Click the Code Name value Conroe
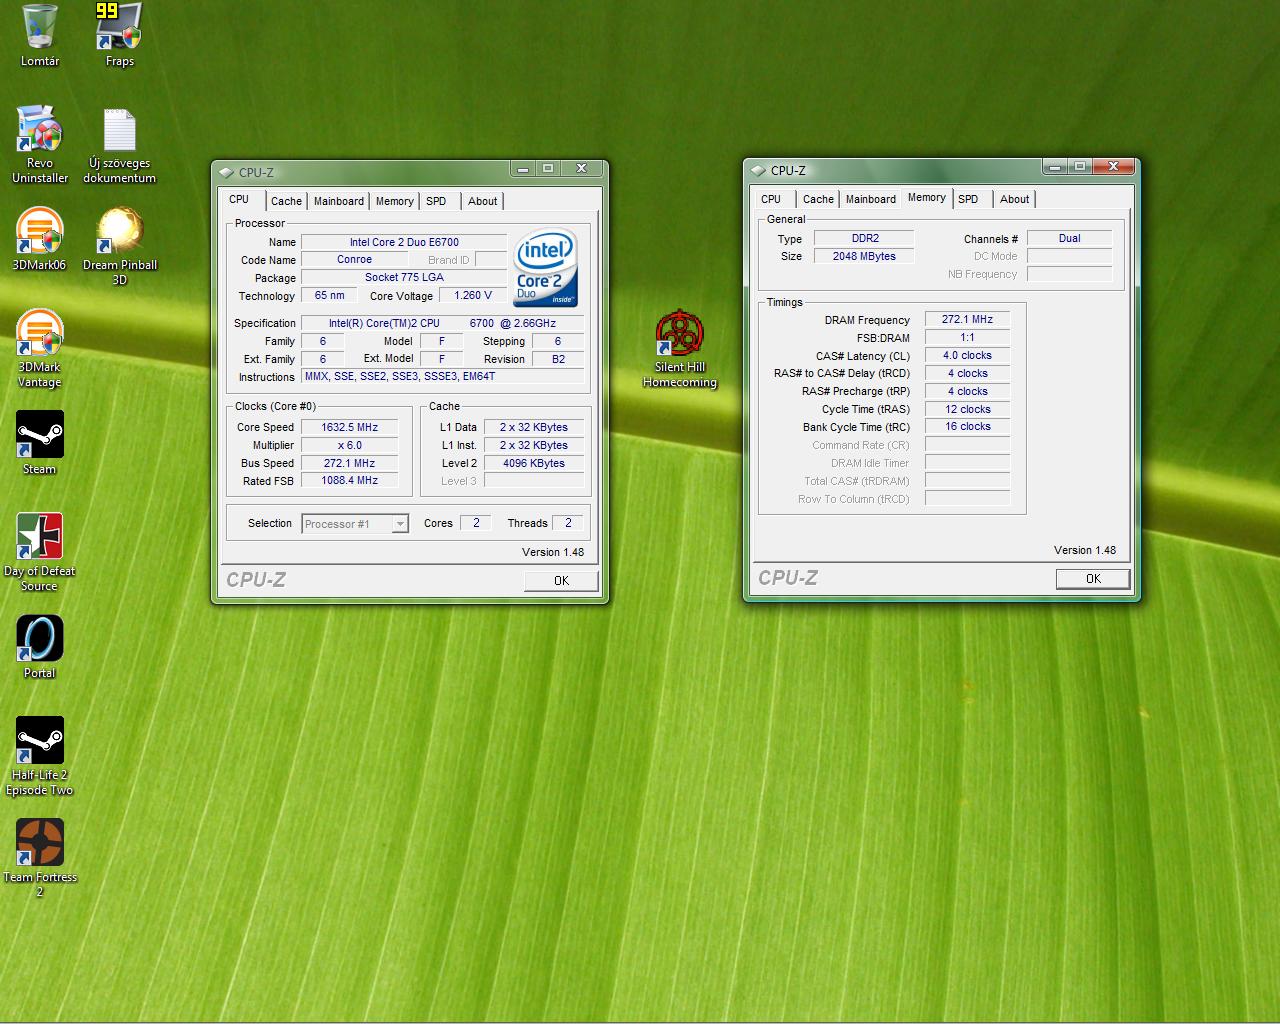1280x1024 pixels. coord(354,260)
